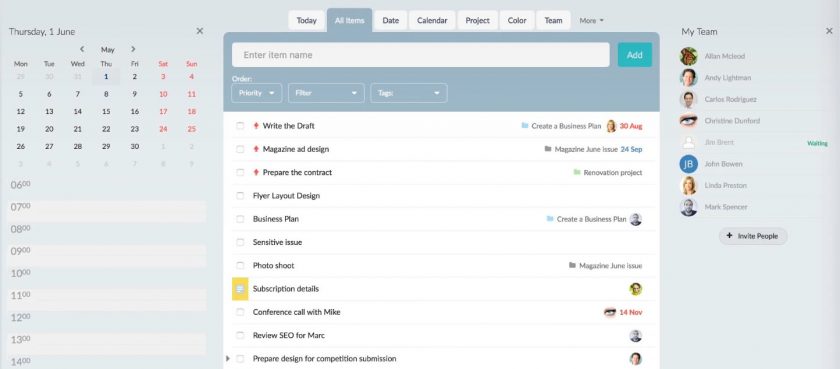Click John Bowen's JB initials avatar

[x=688, y=164]
